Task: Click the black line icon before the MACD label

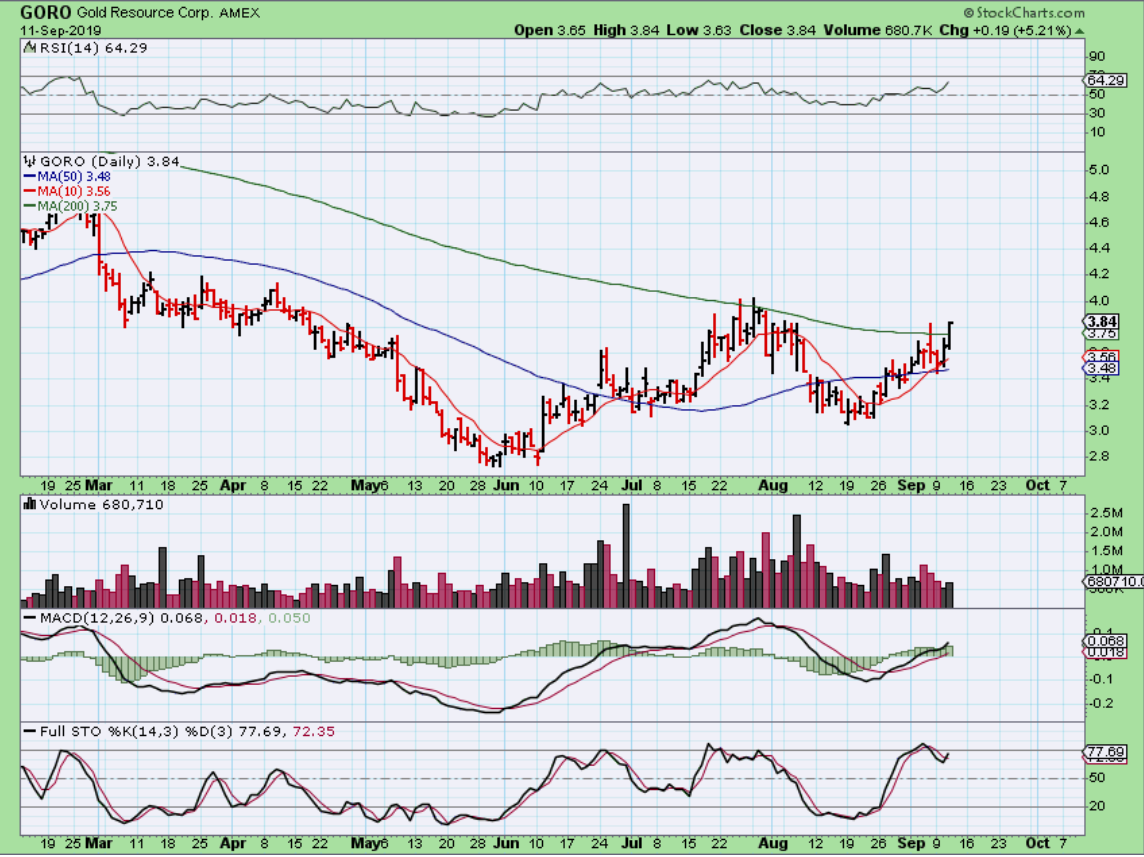Action: (30, 618)
